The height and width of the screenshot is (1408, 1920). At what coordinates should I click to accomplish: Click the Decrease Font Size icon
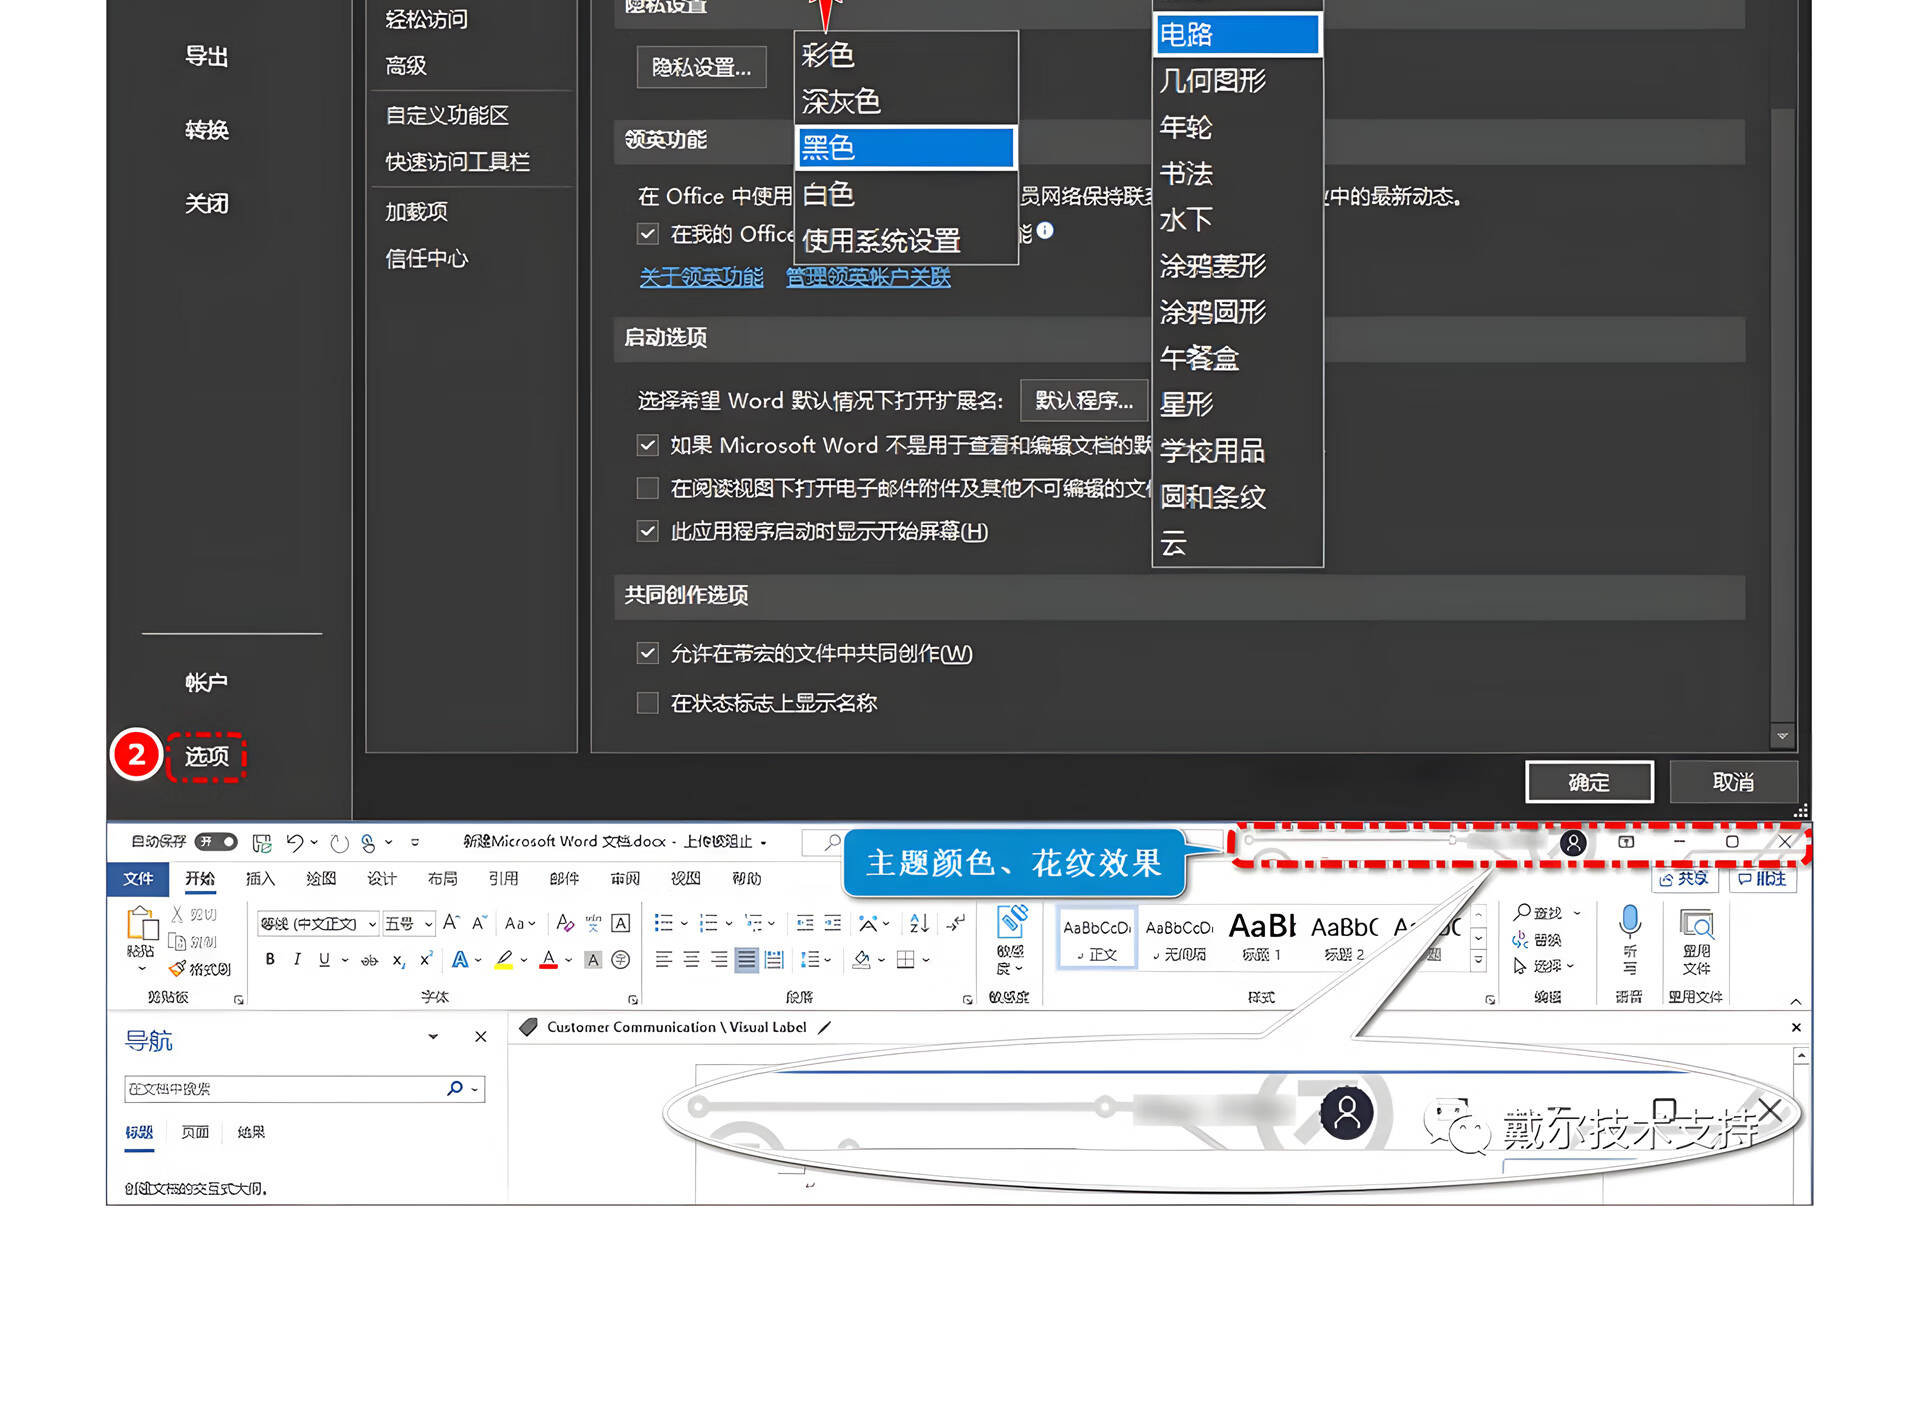coord(479,922)
